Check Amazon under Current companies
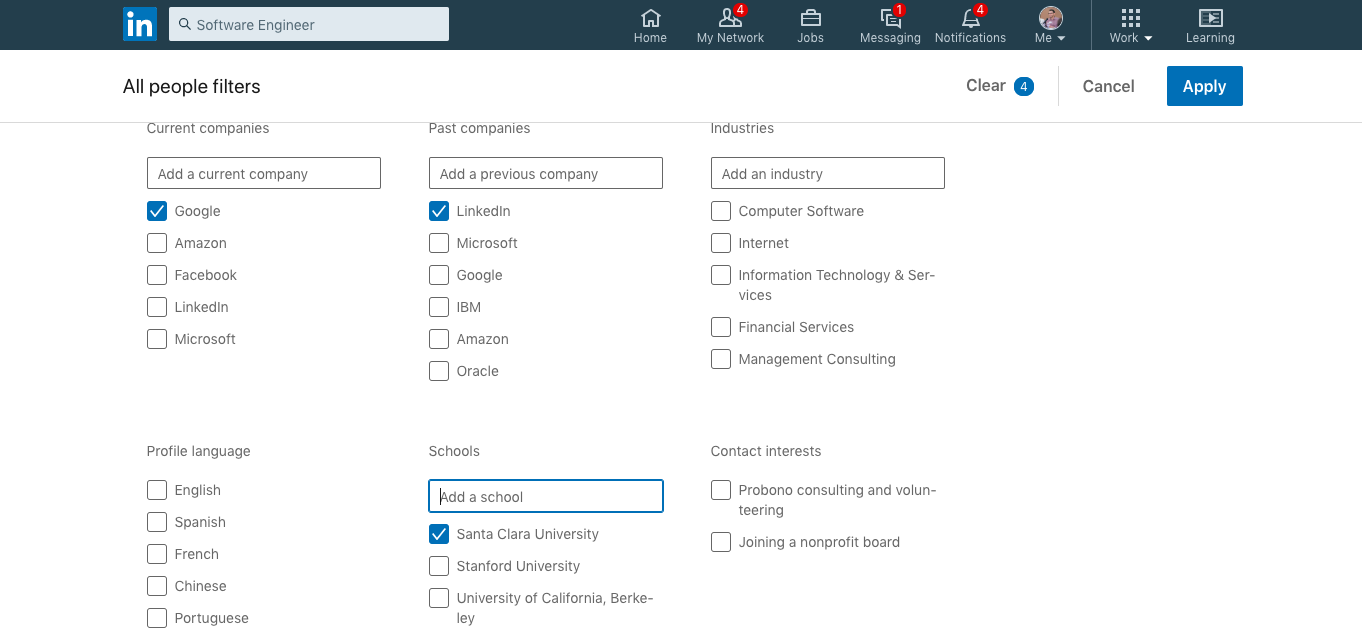The image size is (1362, 629). pos(157,243)
